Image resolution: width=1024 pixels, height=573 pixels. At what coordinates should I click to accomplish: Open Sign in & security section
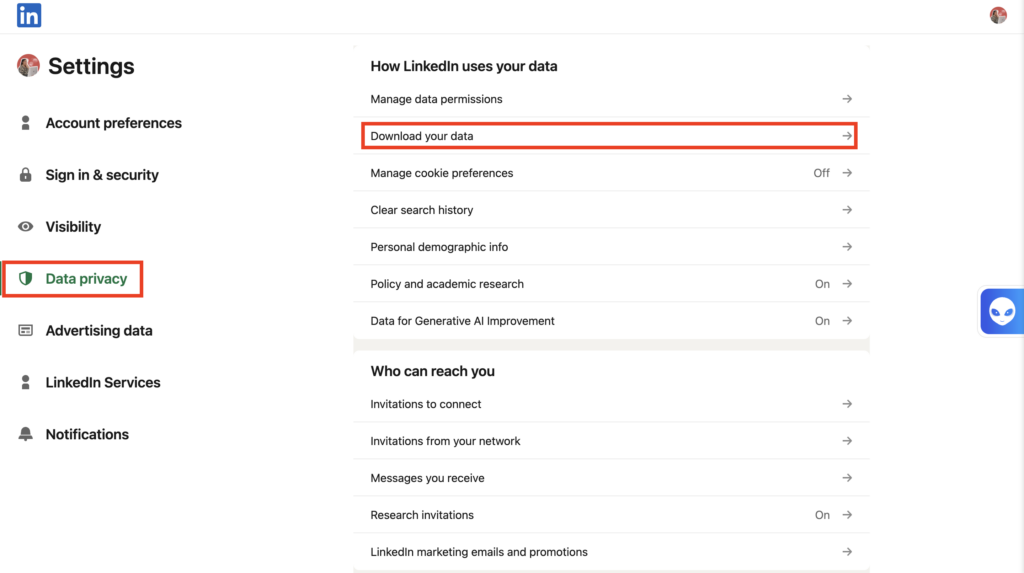[102, 174]
